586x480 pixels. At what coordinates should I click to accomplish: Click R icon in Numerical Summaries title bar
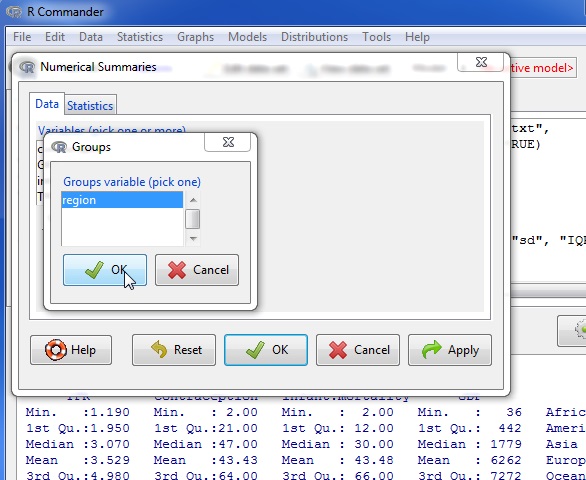[27, 67]
